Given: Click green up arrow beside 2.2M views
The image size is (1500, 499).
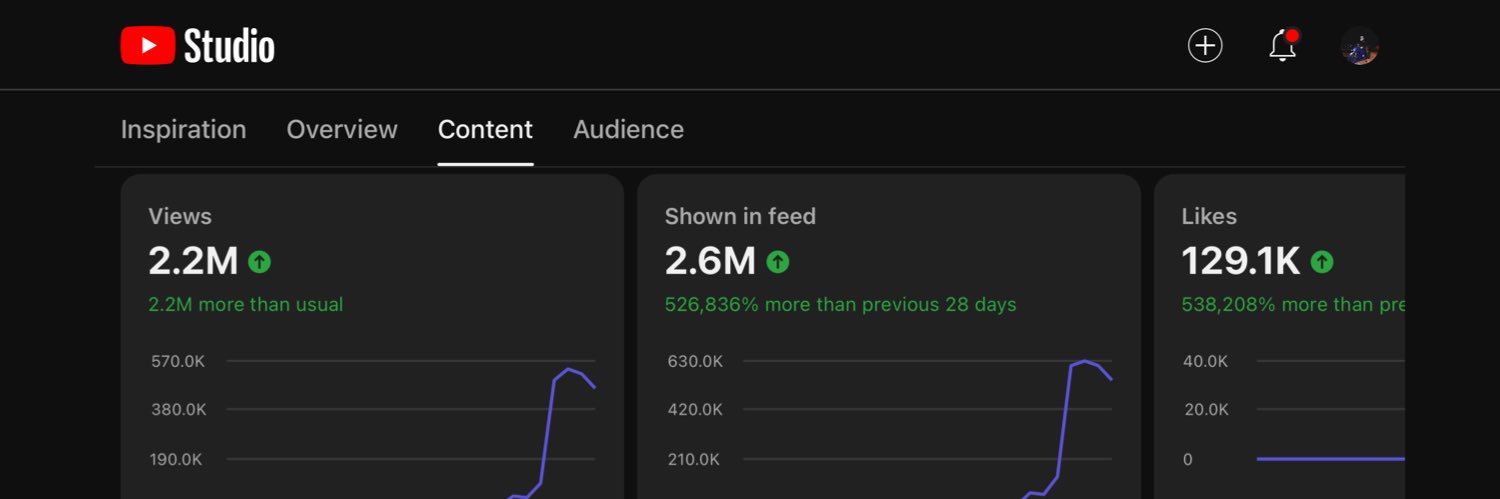Looking at the screenshot, I should [260, 262].
